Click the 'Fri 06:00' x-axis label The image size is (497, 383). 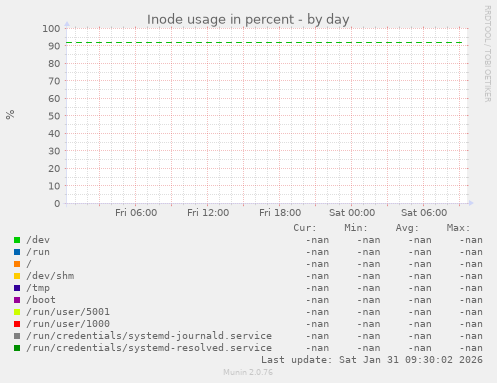136,213
